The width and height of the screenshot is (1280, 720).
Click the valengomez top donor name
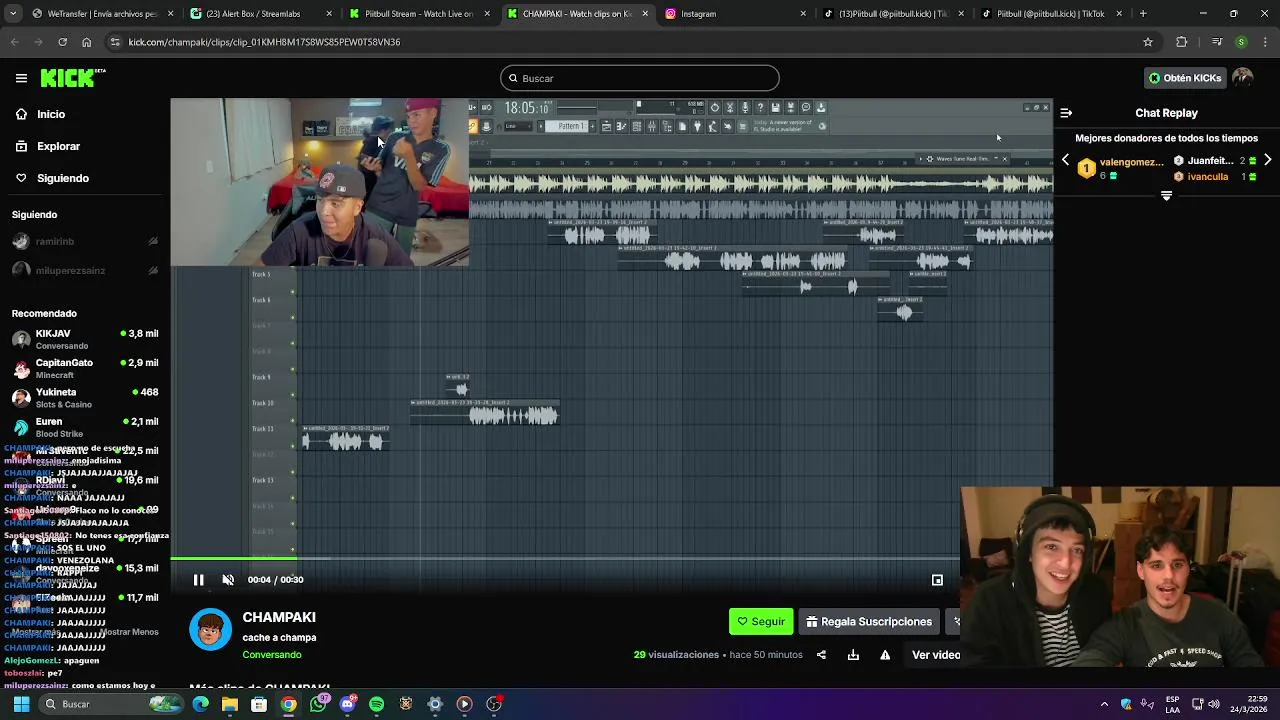point(1131,162)
